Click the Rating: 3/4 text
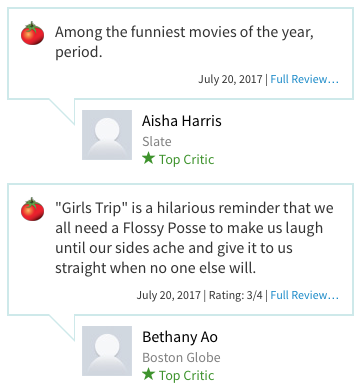Viewport: 361px width, 392px height. pos(236,295)
